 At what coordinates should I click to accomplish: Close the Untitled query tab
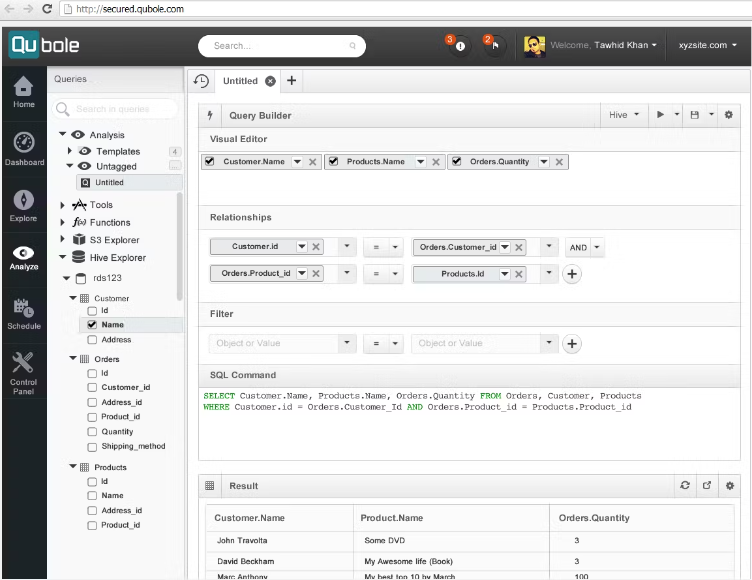click(x=270, y=81)
